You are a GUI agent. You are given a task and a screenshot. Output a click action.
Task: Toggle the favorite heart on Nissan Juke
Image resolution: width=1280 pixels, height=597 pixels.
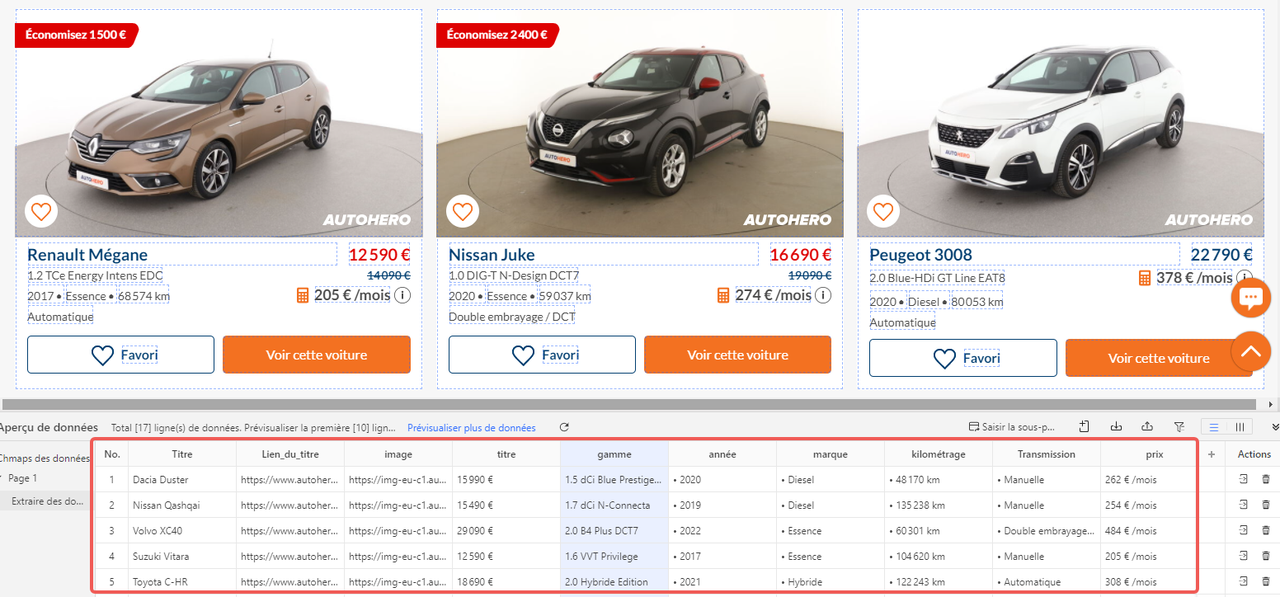[462, 211]
